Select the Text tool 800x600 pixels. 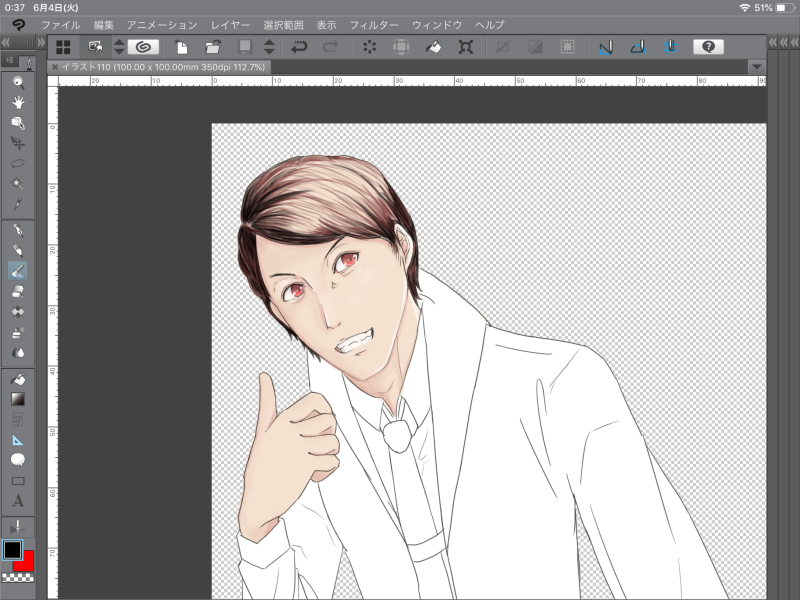[17, 501]
